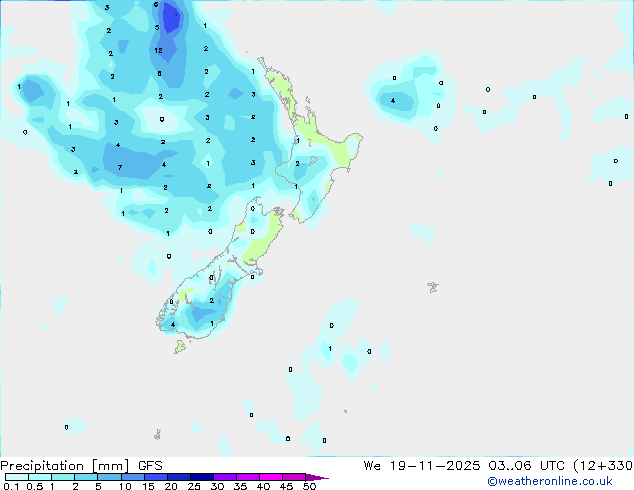Click the 5–10 mm legend color
This screenshot has height=490, width=634.
tap(109, 477)
